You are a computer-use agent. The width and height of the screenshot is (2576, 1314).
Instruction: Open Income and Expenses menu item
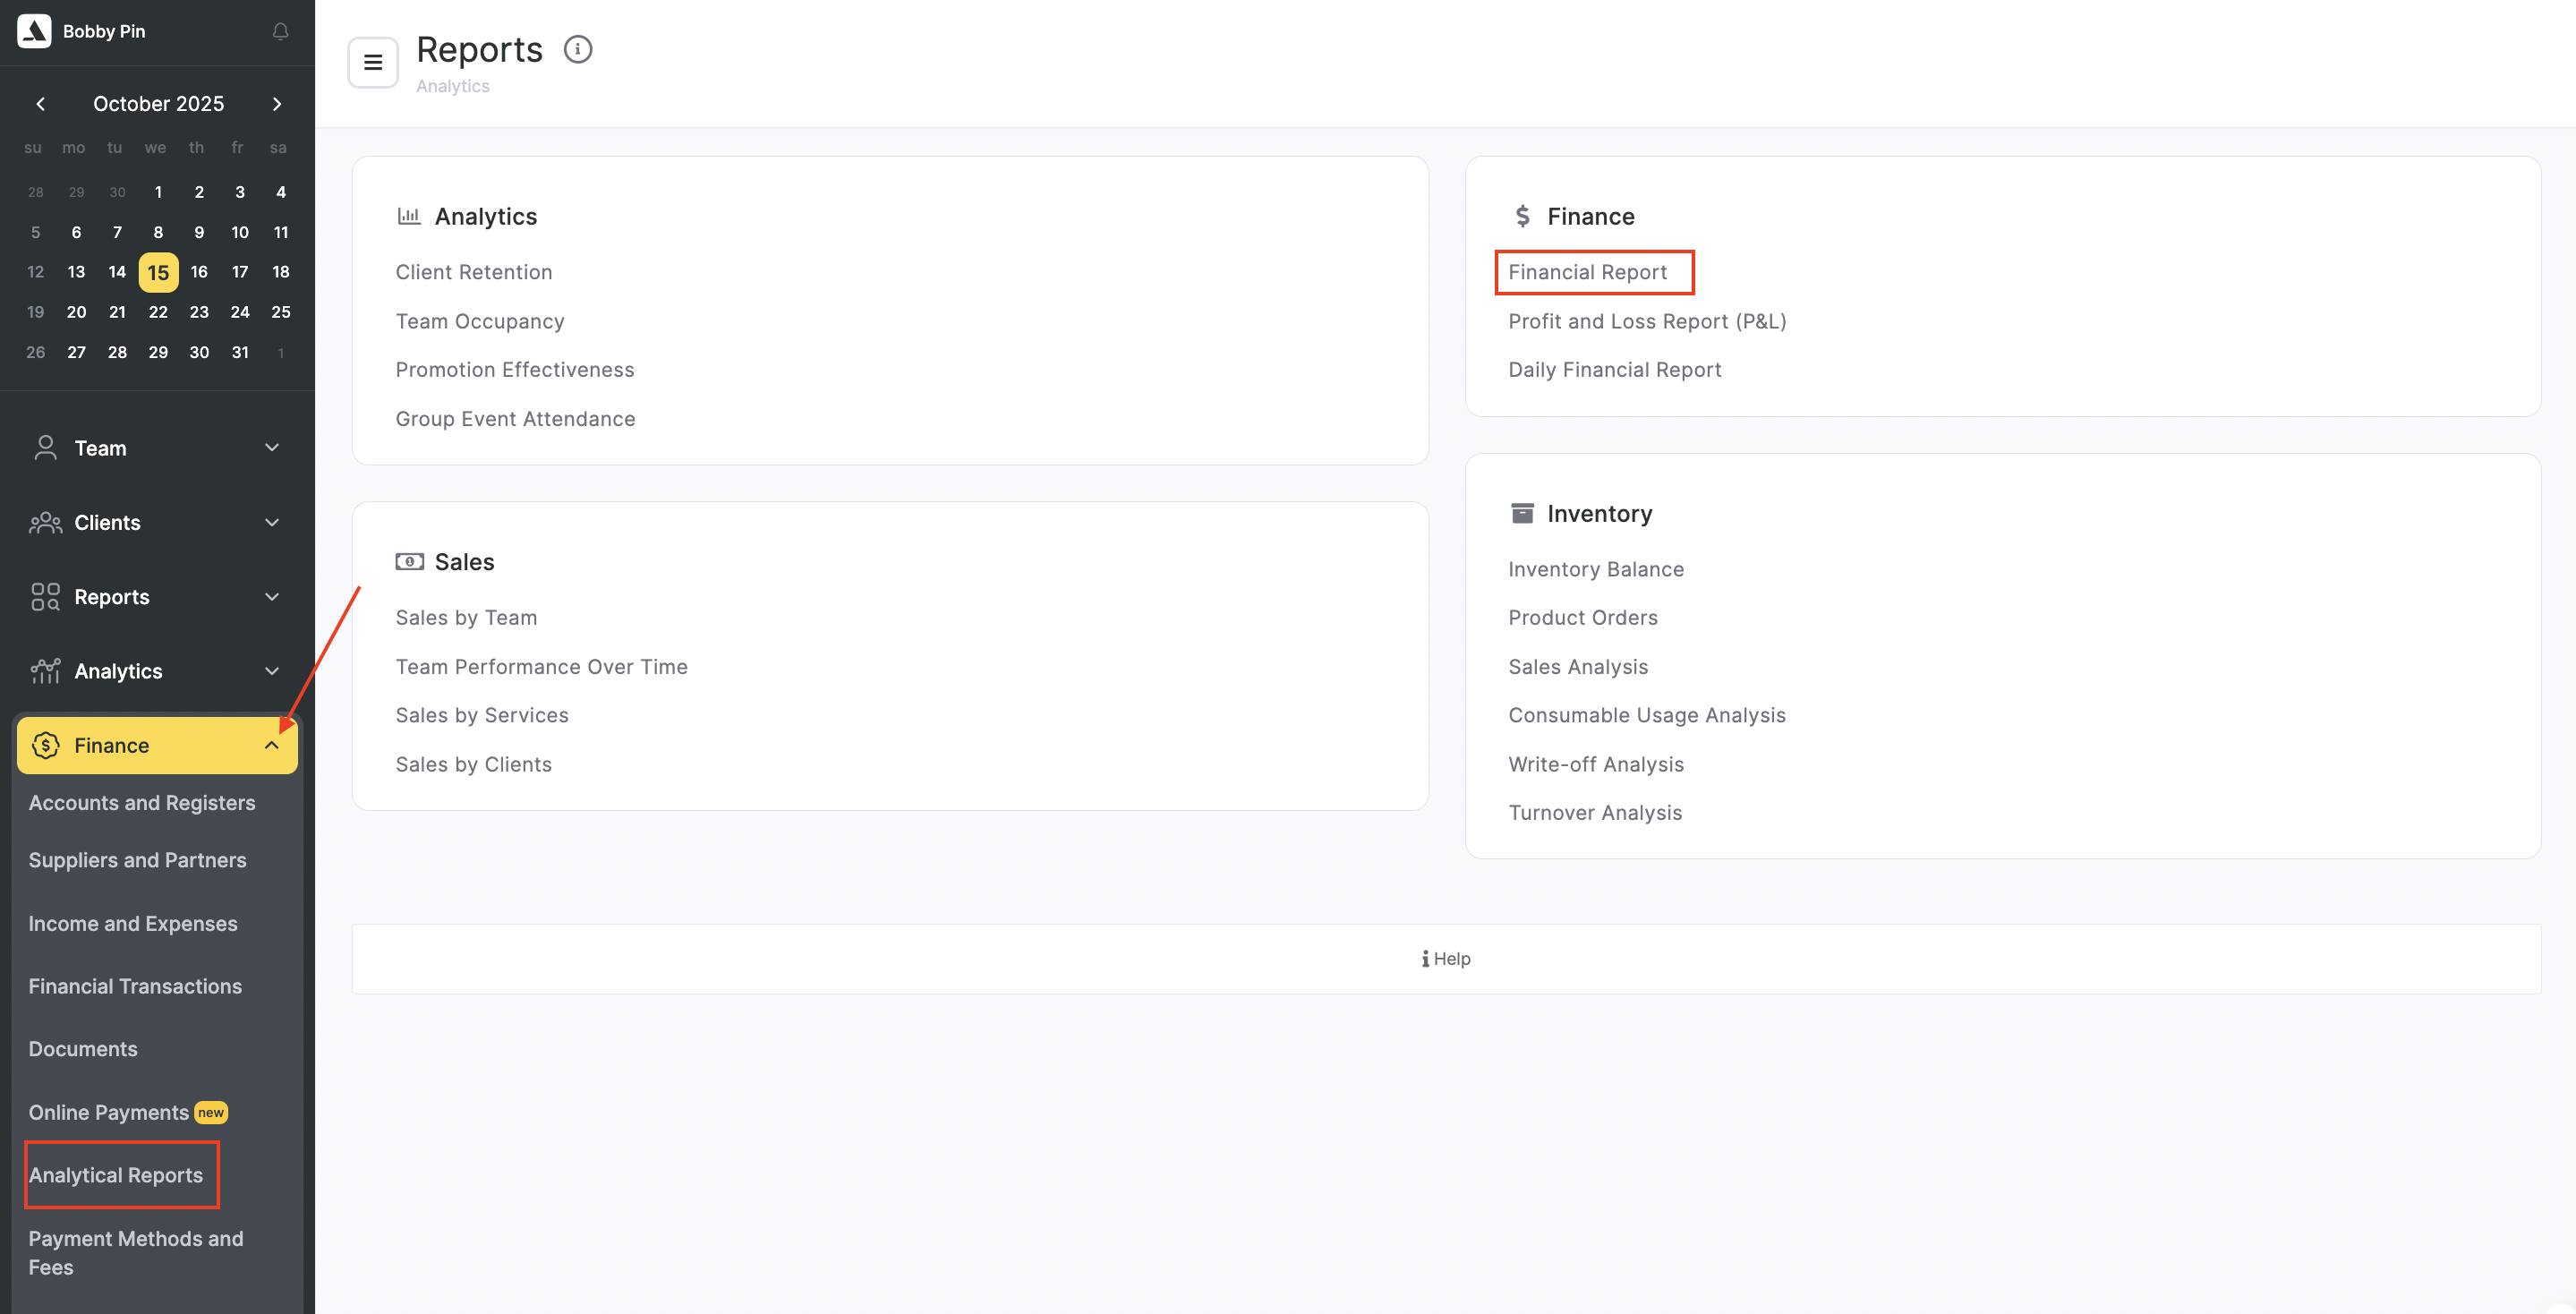(133, 923)
